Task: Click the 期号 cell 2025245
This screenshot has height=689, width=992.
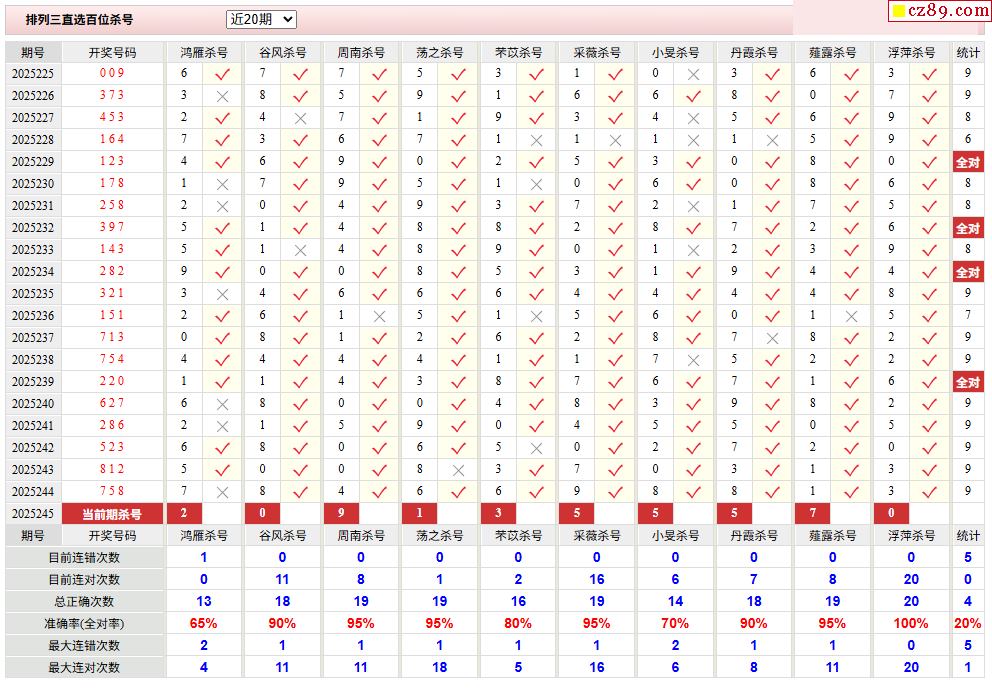Action: click(x=33, y=514)
